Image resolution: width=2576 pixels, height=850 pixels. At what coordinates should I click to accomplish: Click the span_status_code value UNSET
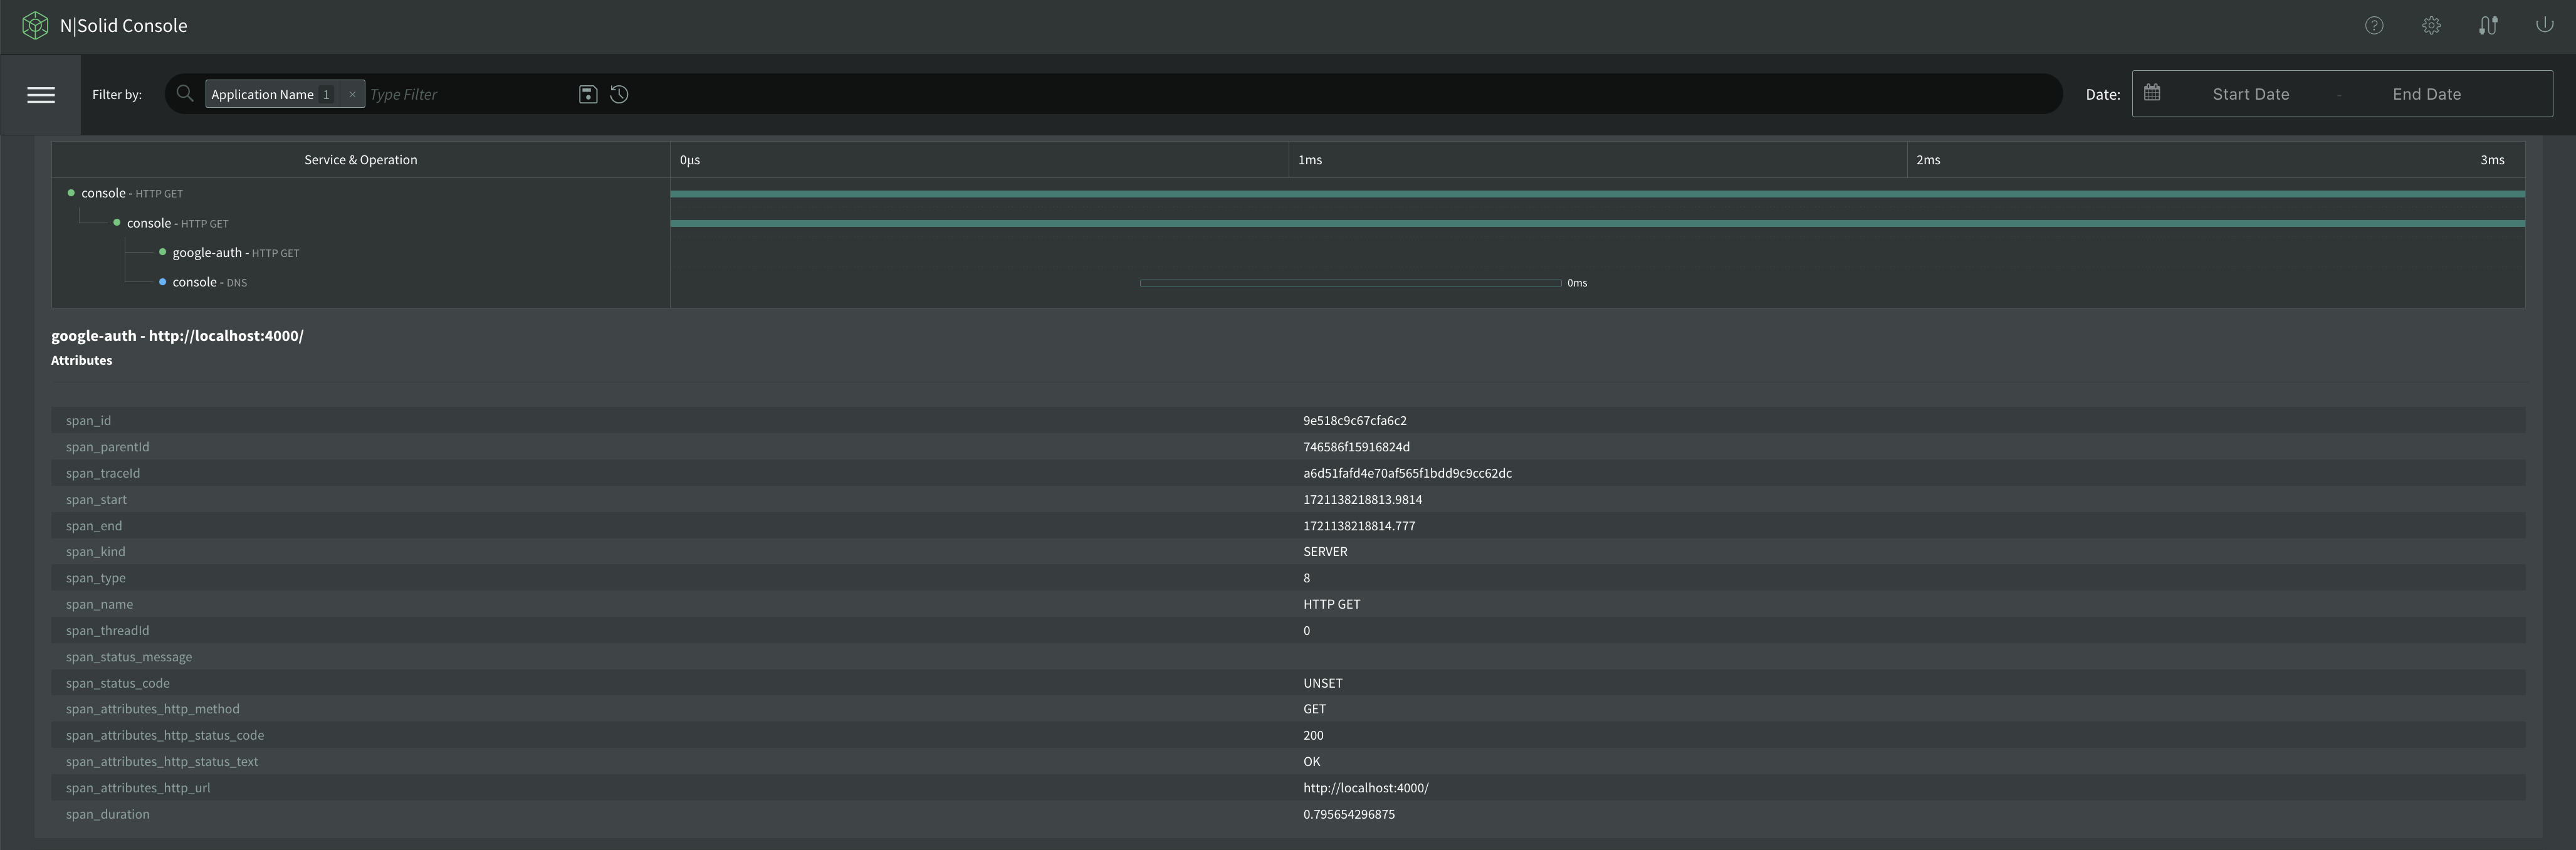pyautogui.click(x=1322, y=683)
